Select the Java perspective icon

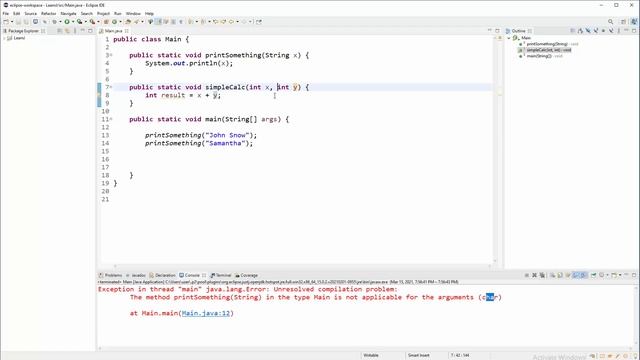click(634, 21)
